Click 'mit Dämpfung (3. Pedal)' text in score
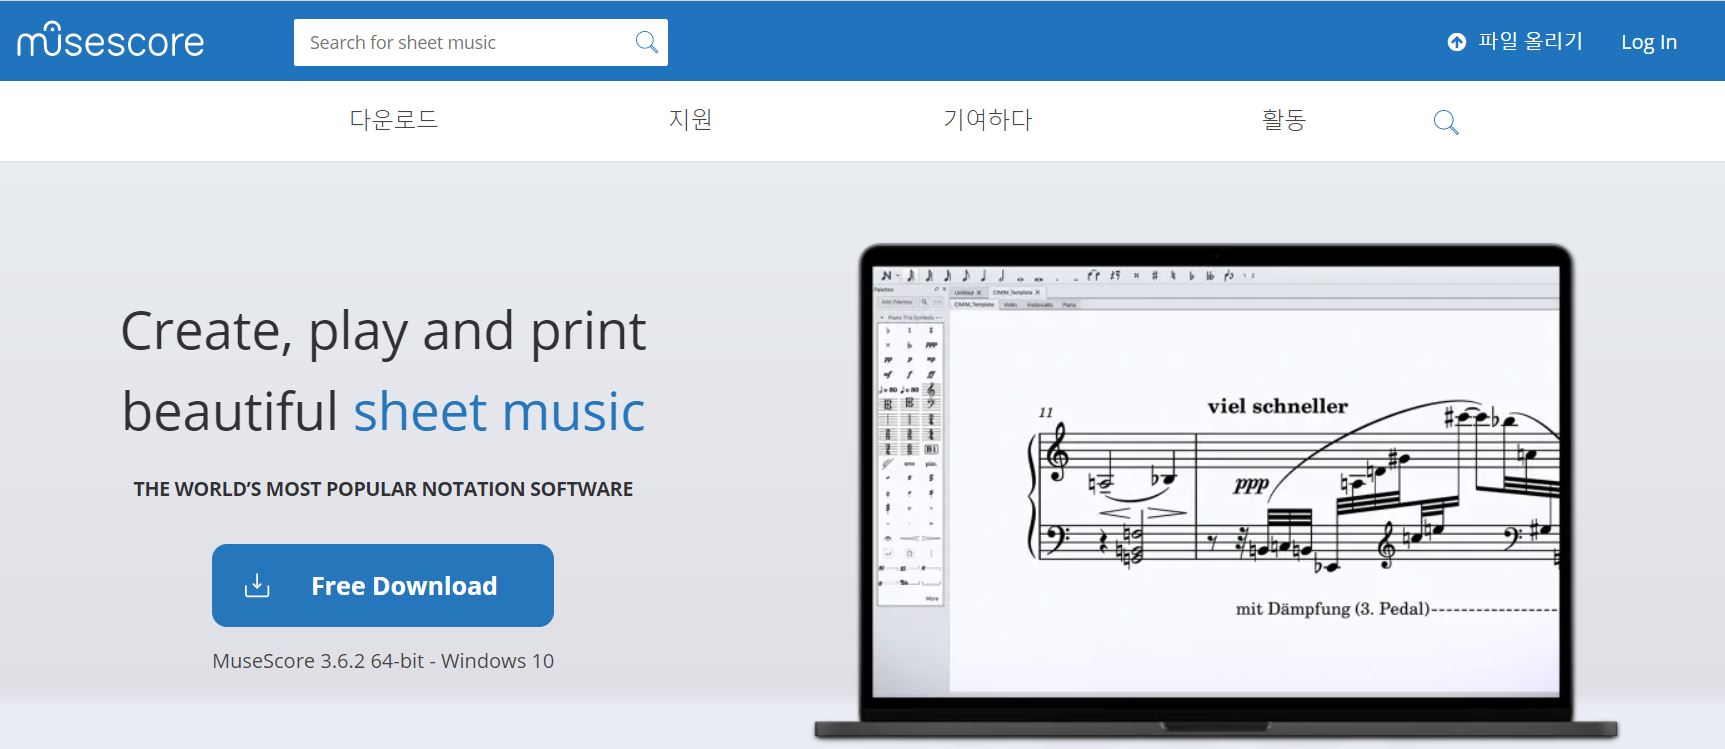This screenshot has width=1725, height=749. (x=1333, y=608)
